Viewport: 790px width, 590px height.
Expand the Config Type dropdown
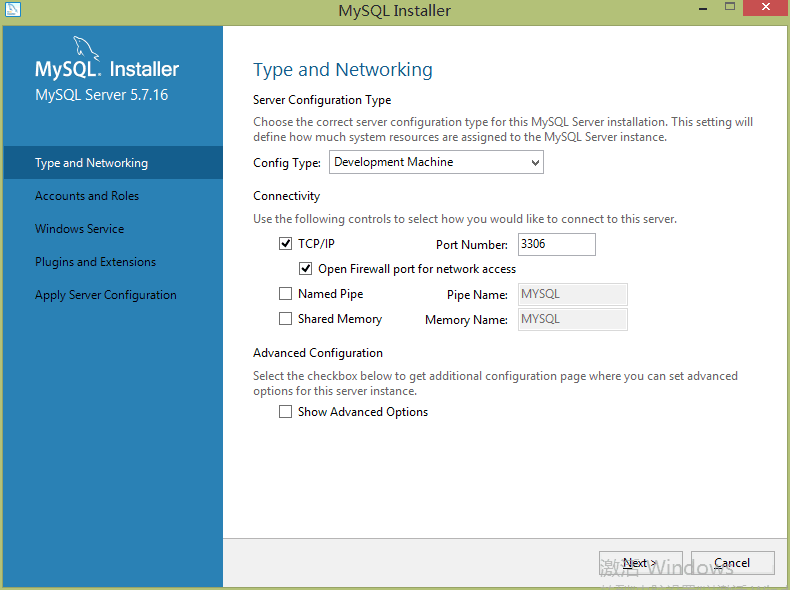[437, 162]
